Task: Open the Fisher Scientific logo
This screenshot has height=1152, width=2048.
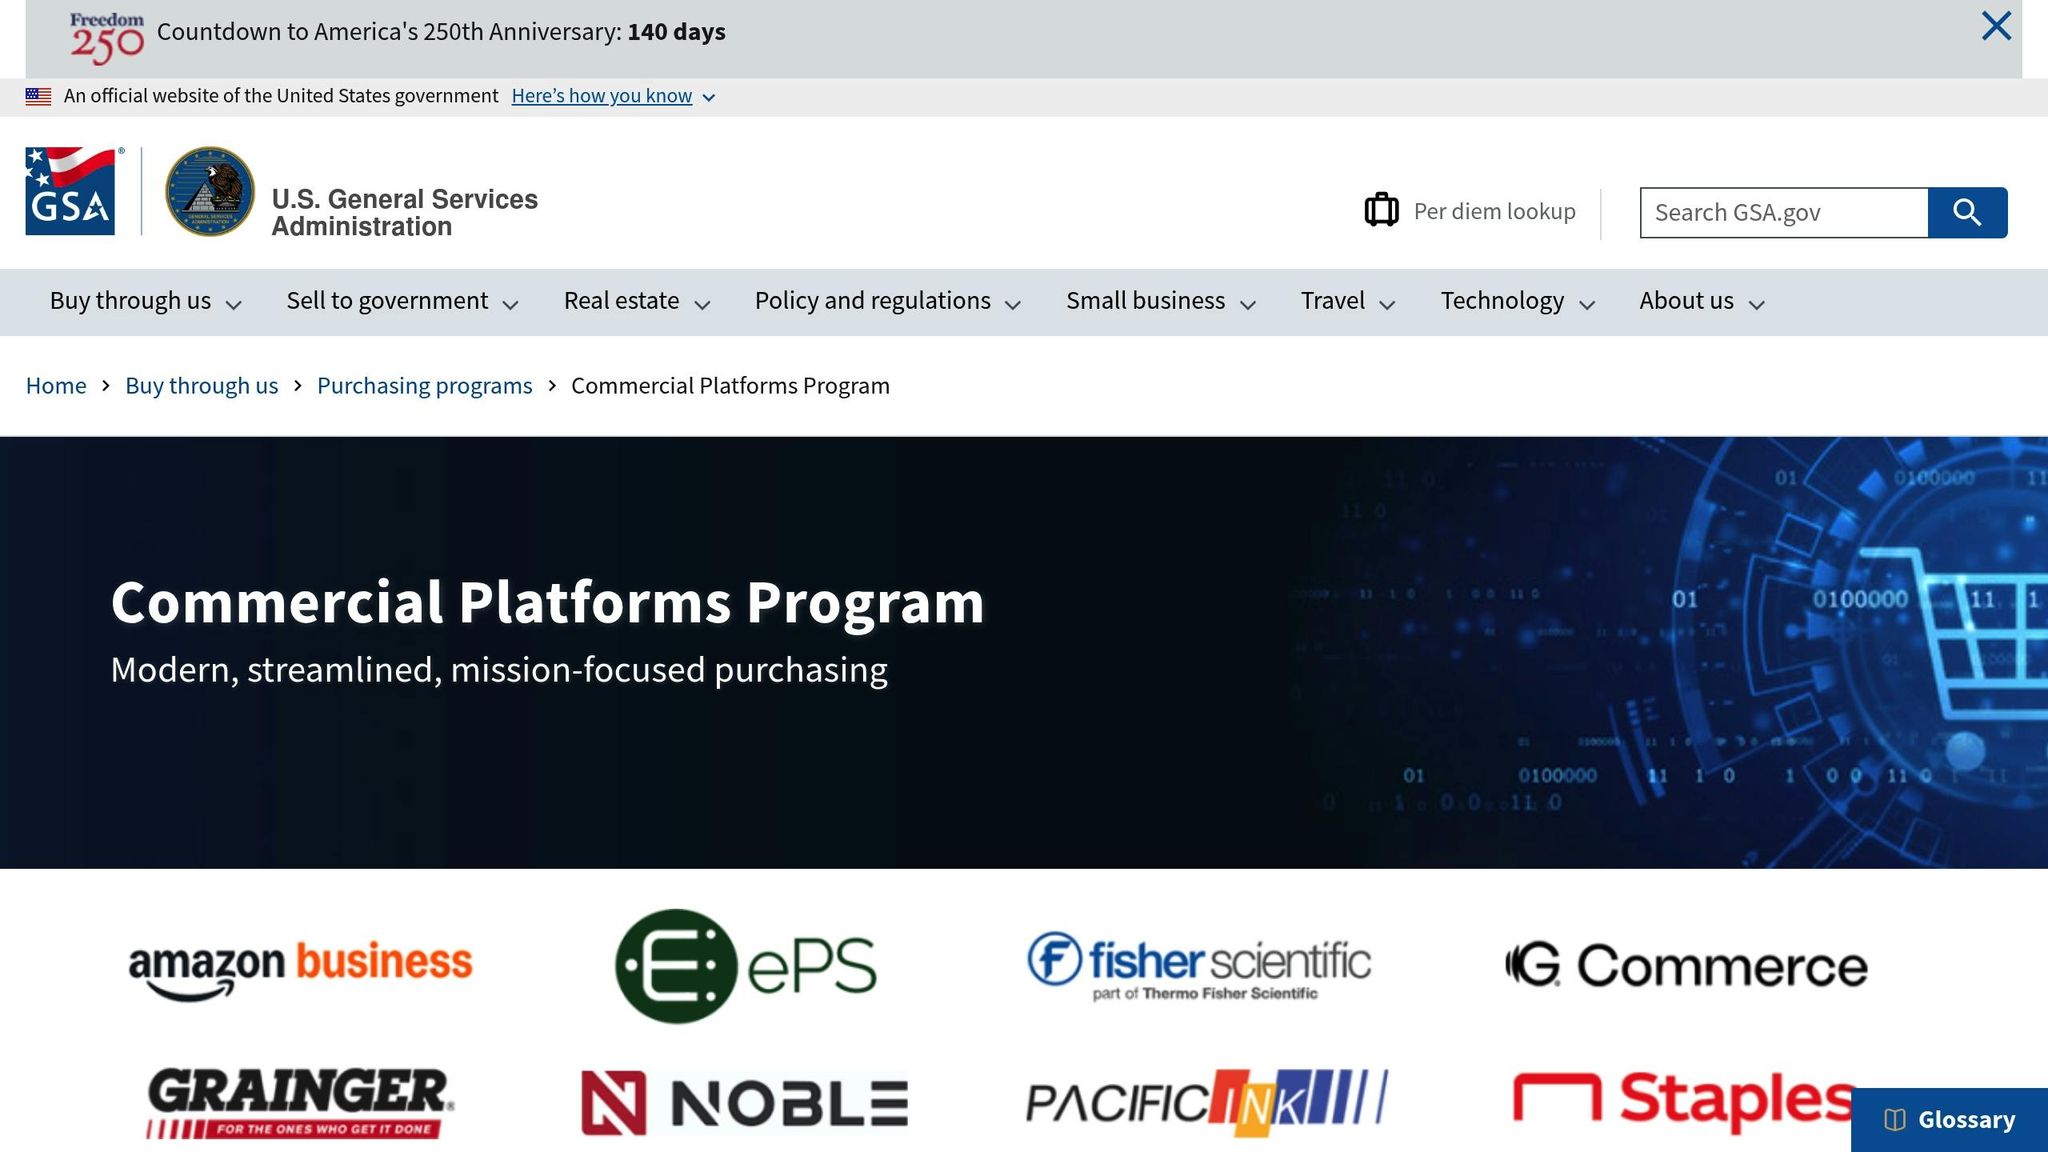Action: (x=1198, y=965)
